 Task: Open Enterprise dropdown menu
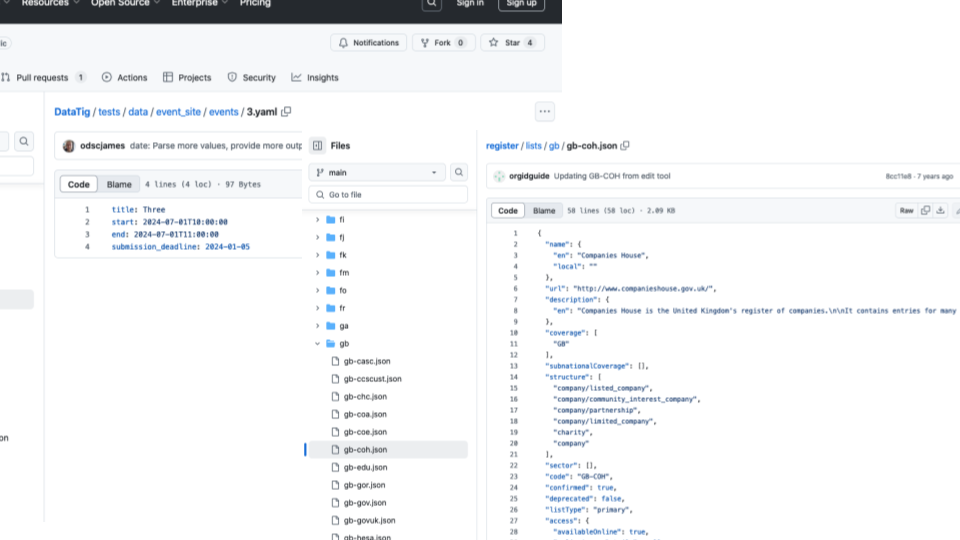tap(200, 4)
